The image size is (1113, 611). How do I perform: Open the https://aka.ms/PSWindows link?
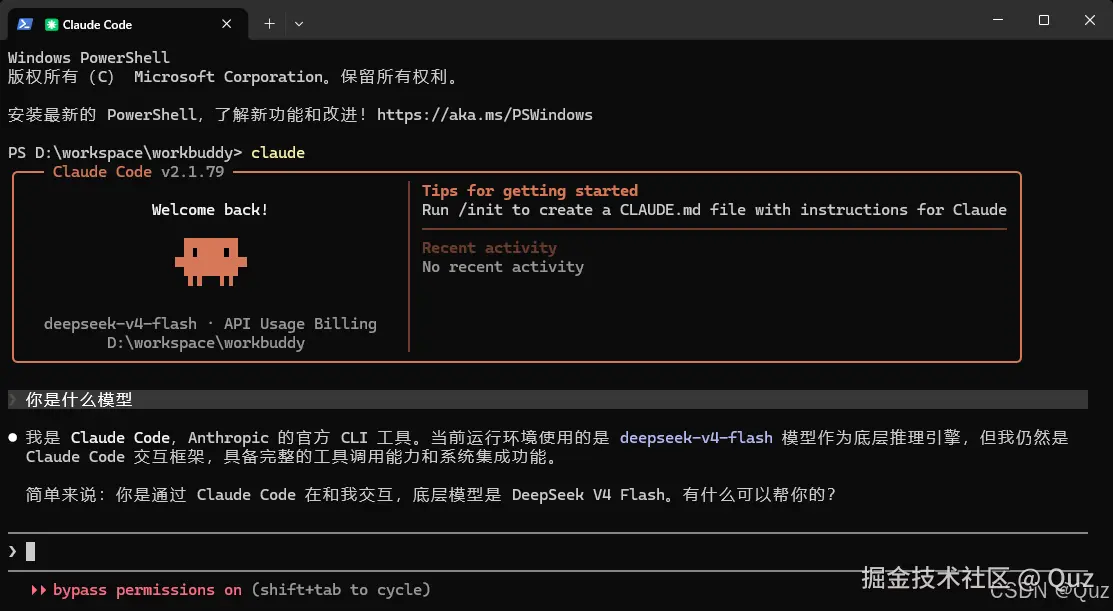pos(485,115)
